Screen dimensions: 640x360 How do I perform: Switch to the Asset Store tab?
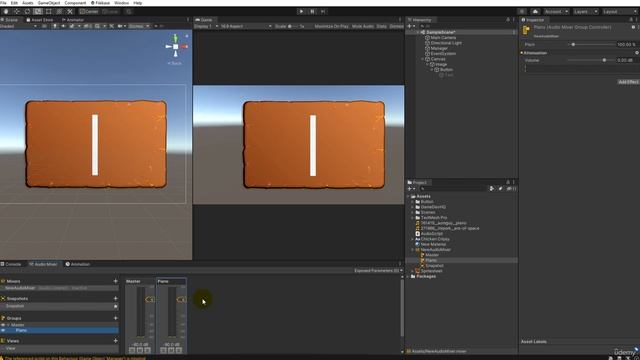point(40,20)
